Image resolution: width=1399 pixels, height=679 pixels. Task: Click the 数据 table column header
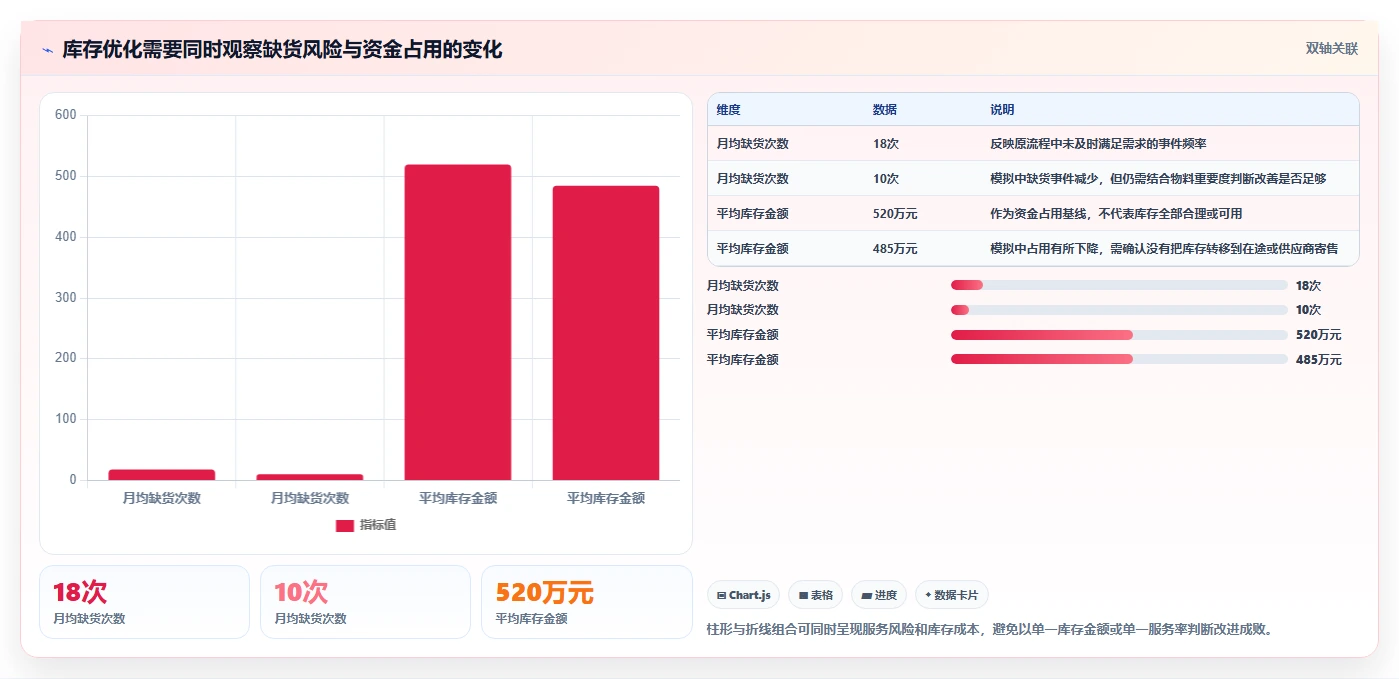(x=885, y=109)
